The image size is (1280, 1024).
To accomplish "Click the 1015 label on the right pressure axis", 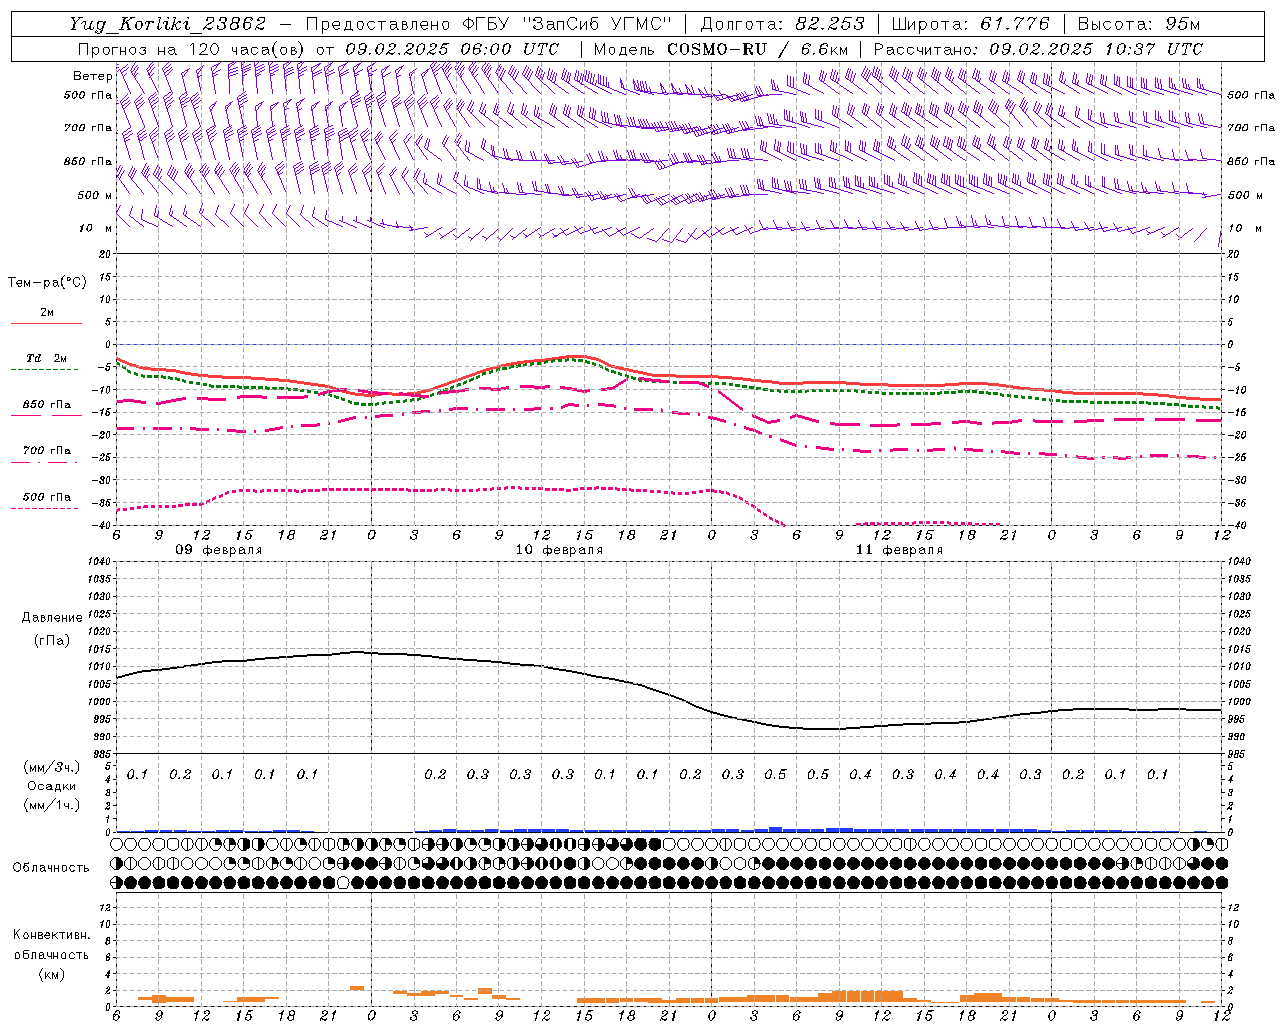I will pos(1238,649).
